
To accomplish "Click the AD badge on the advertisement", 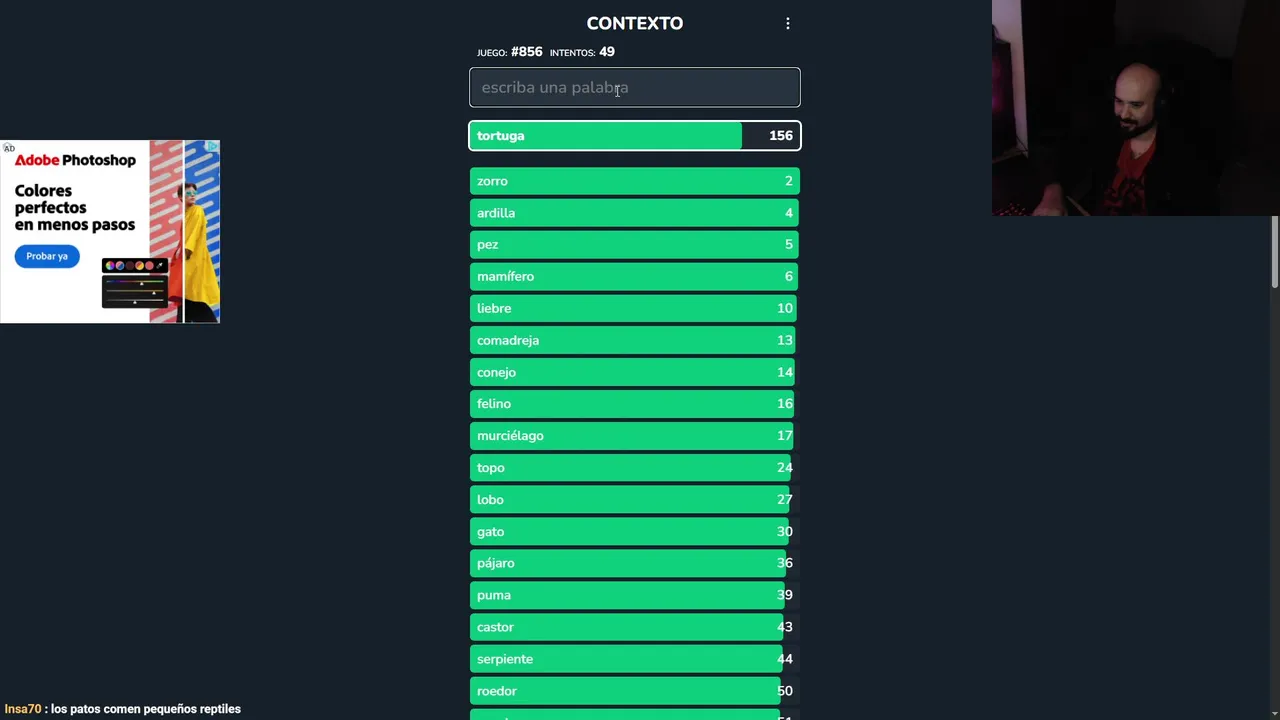I will tap(9, 148).
